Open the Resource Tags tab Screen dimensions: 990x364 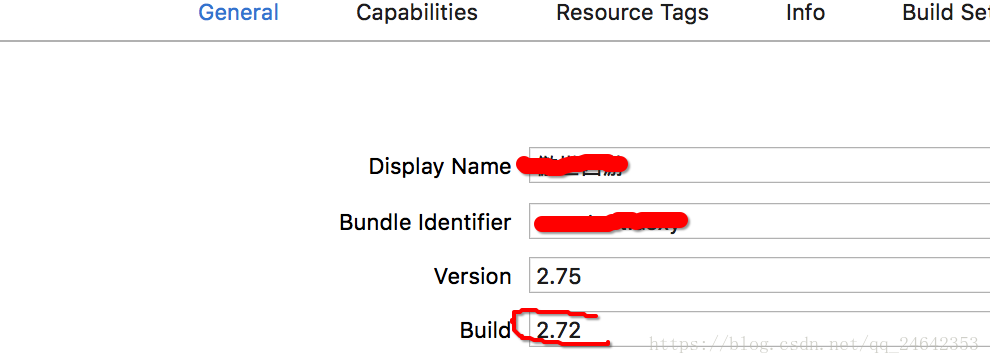tap(632, 13)
